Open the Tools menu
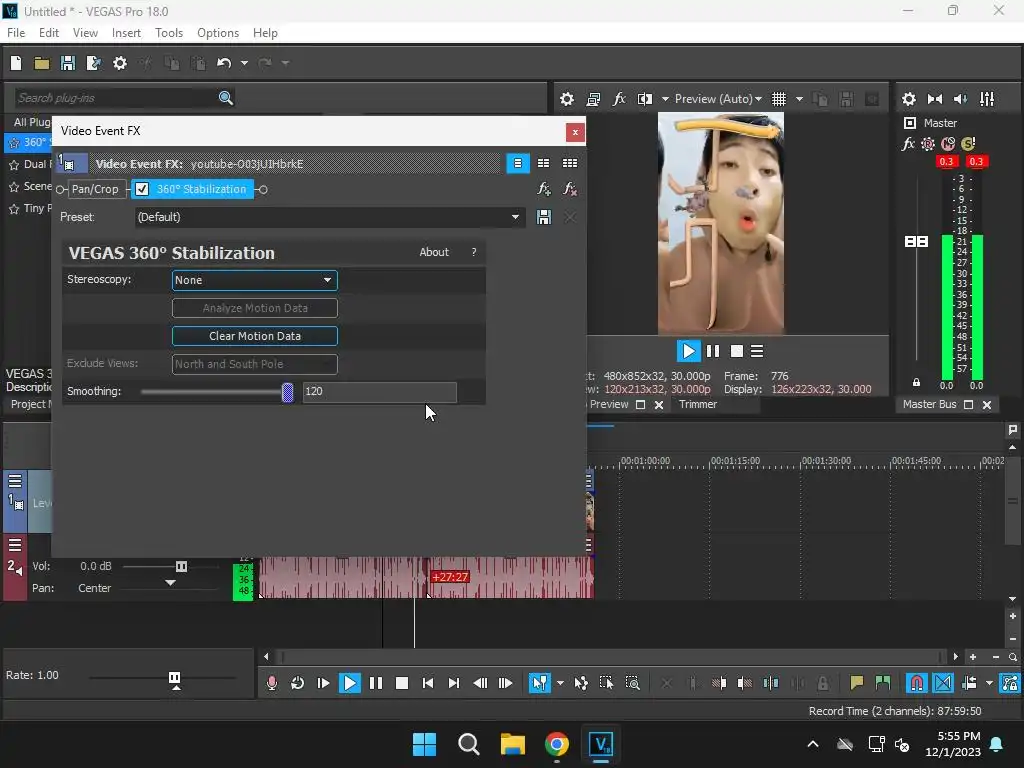Viewport: 1024px width, 768px height. [x=169, y=33]
